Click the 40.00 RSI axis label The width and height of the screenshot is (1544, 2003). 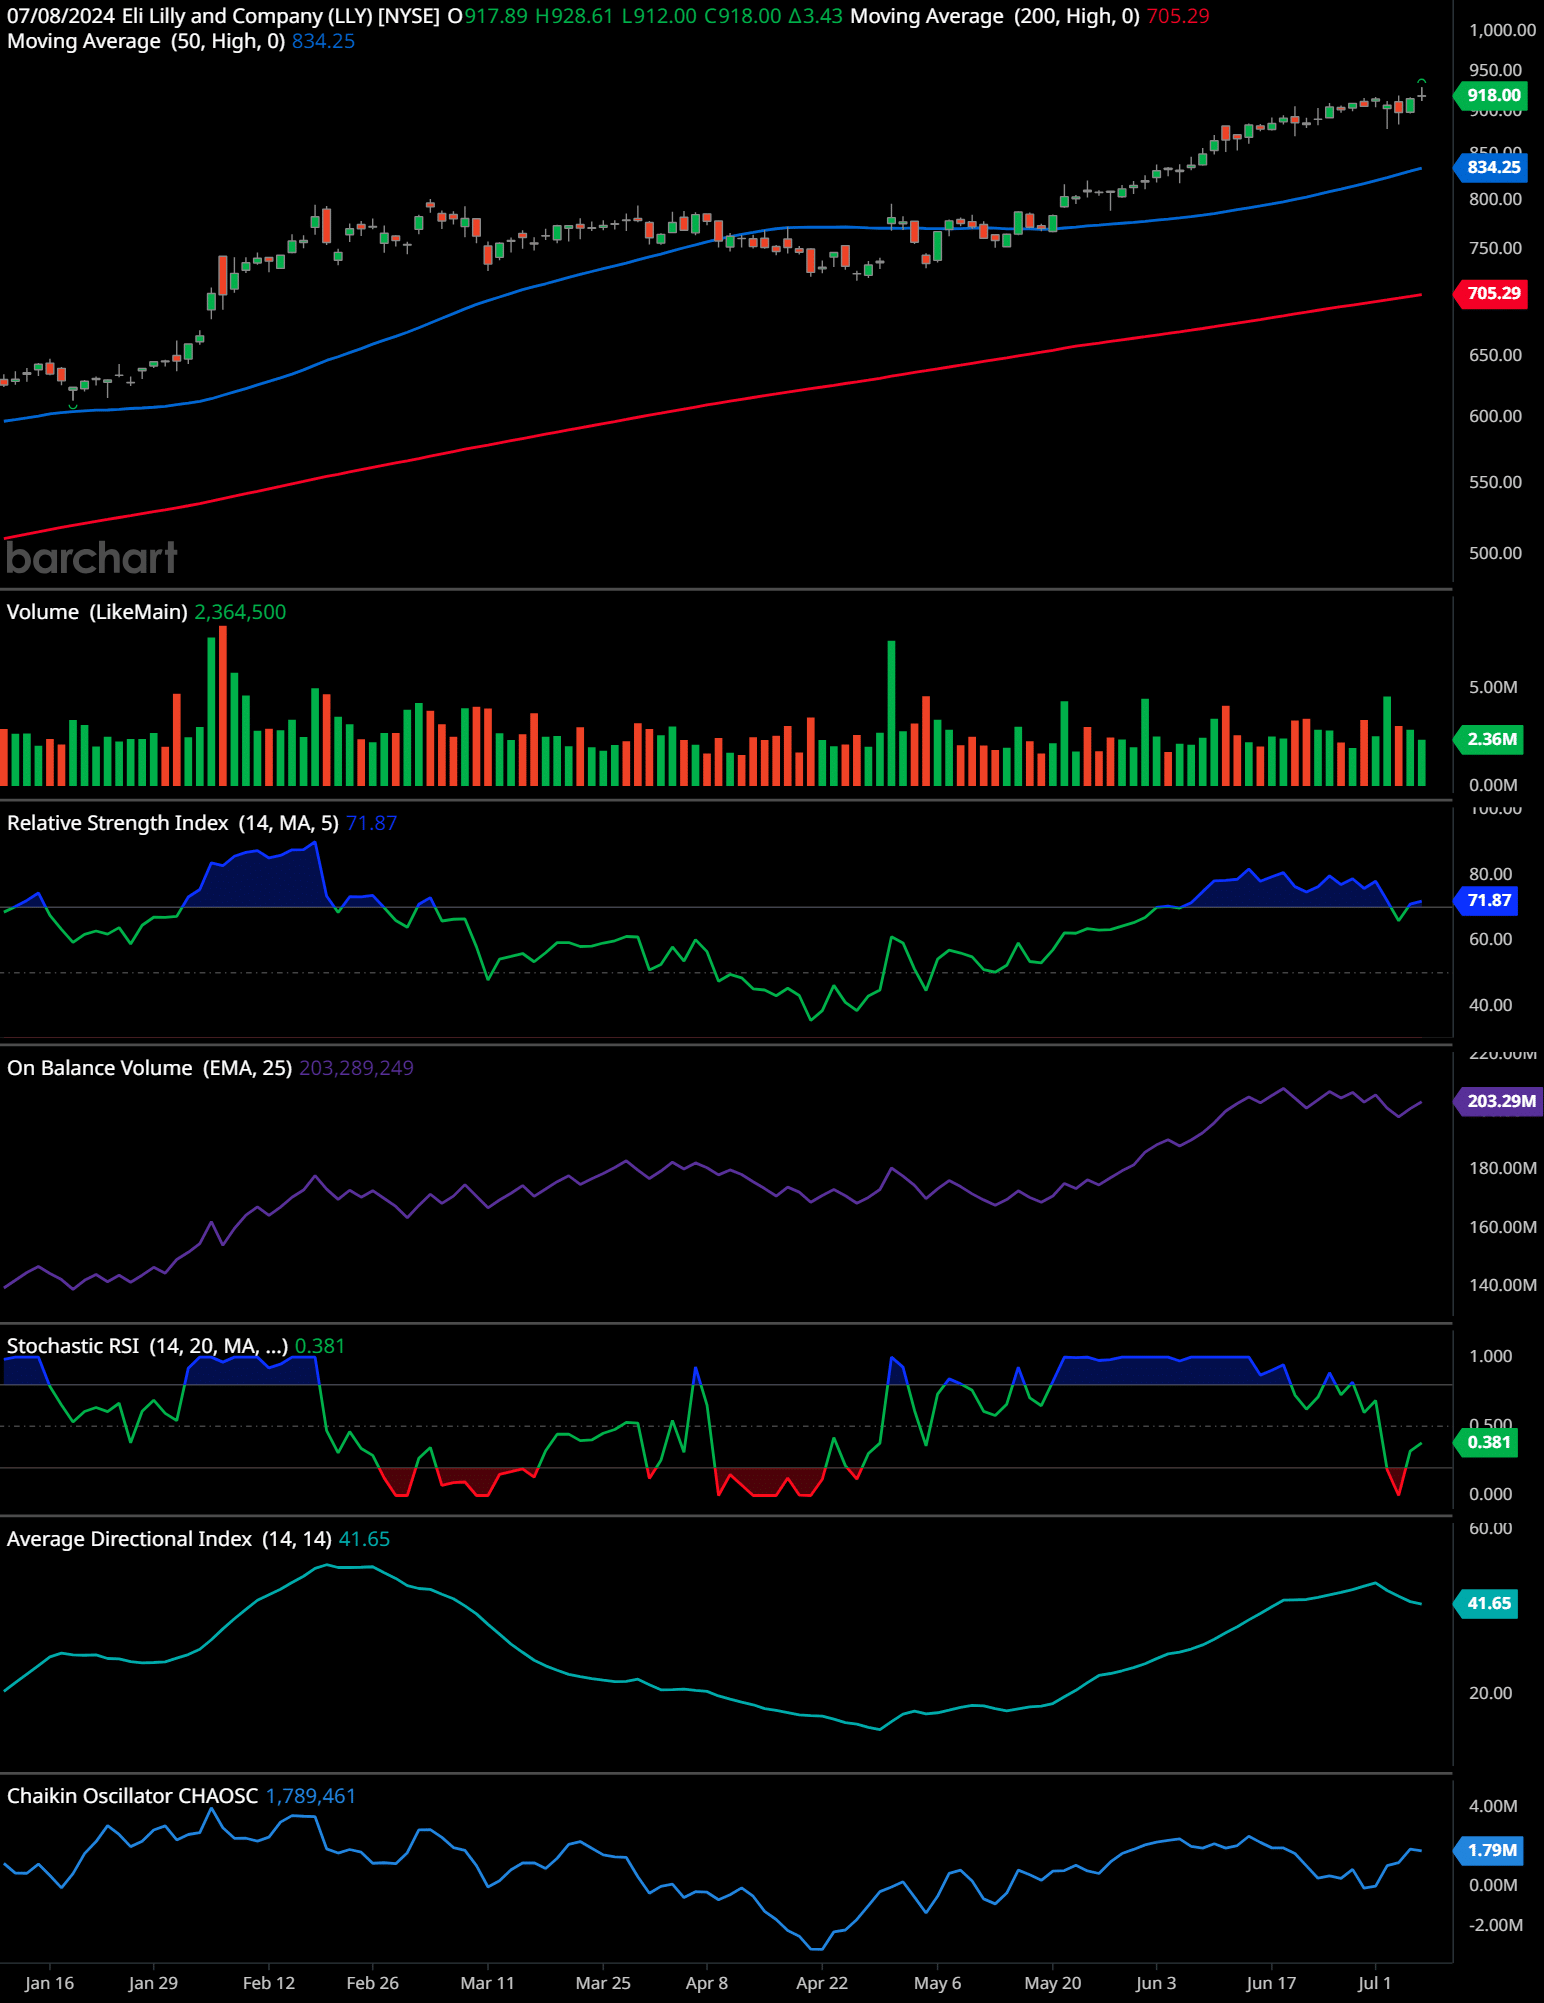pyautogui.click(x=1490, y=1005)
